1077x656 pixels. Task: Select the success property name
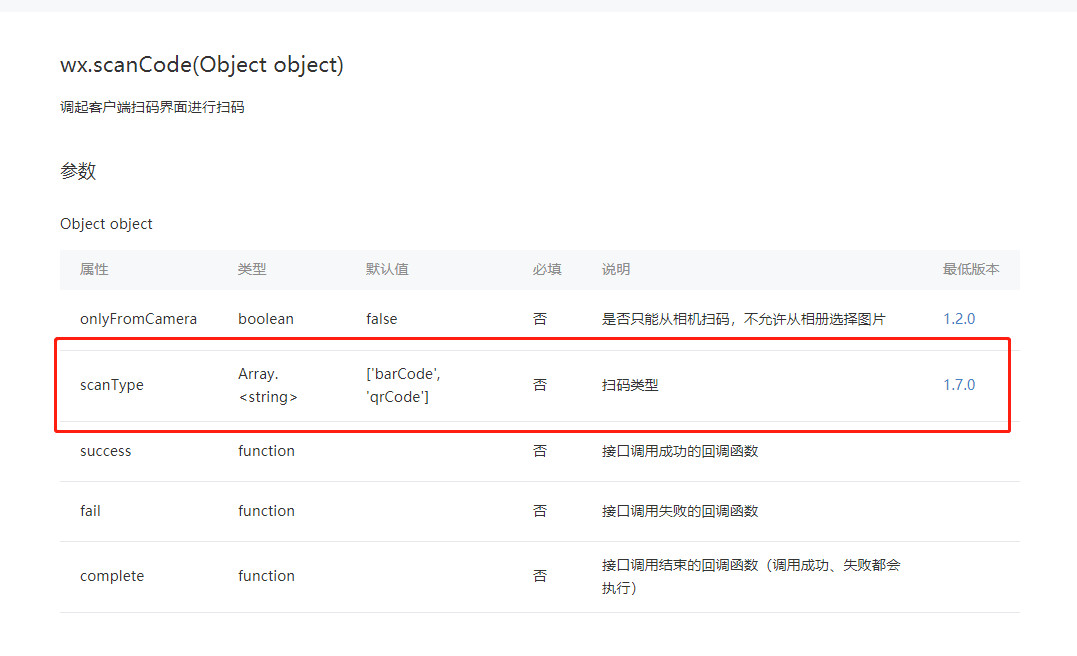pos(106,451)
